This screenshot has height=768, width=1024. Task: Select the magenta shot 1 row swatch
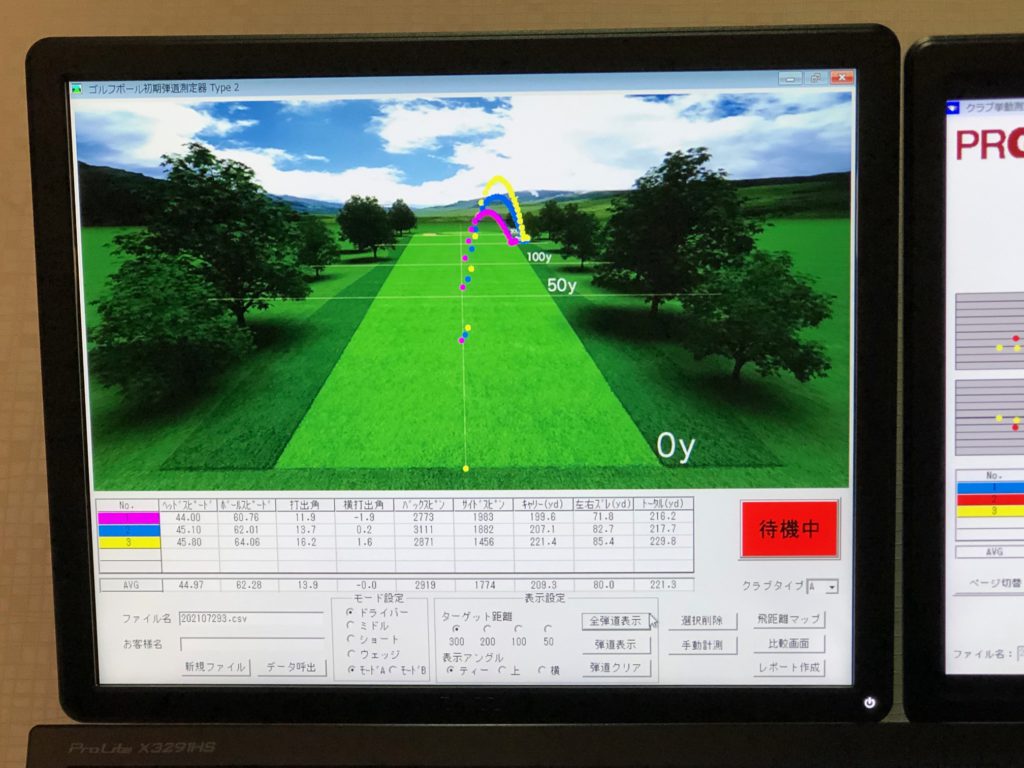click(x=129, y=518)
